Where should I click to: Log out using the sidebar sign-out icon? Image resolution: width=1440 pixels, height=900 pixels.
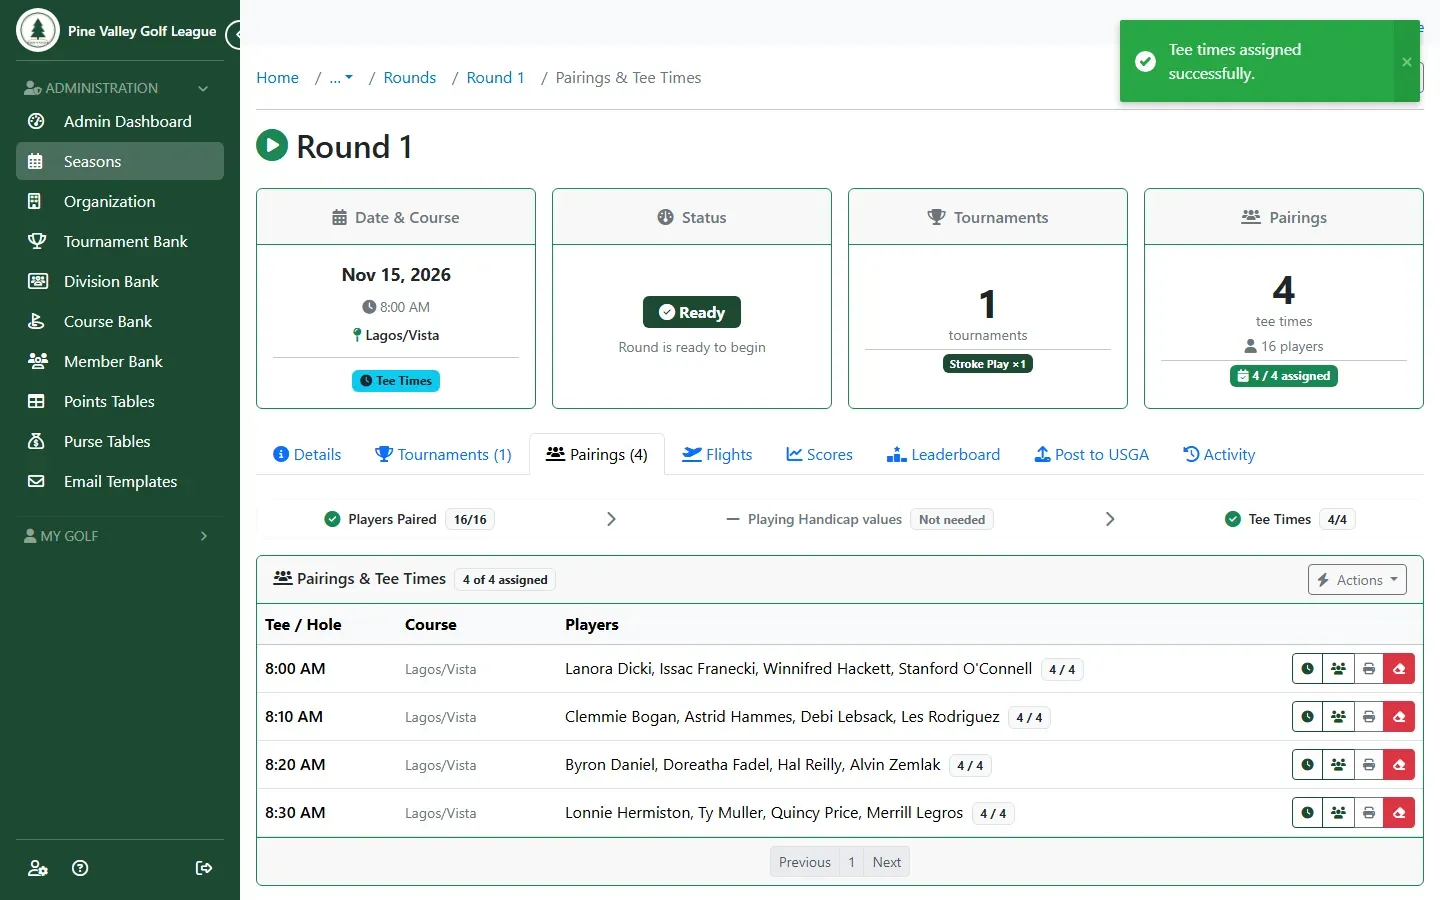[204, 868]
